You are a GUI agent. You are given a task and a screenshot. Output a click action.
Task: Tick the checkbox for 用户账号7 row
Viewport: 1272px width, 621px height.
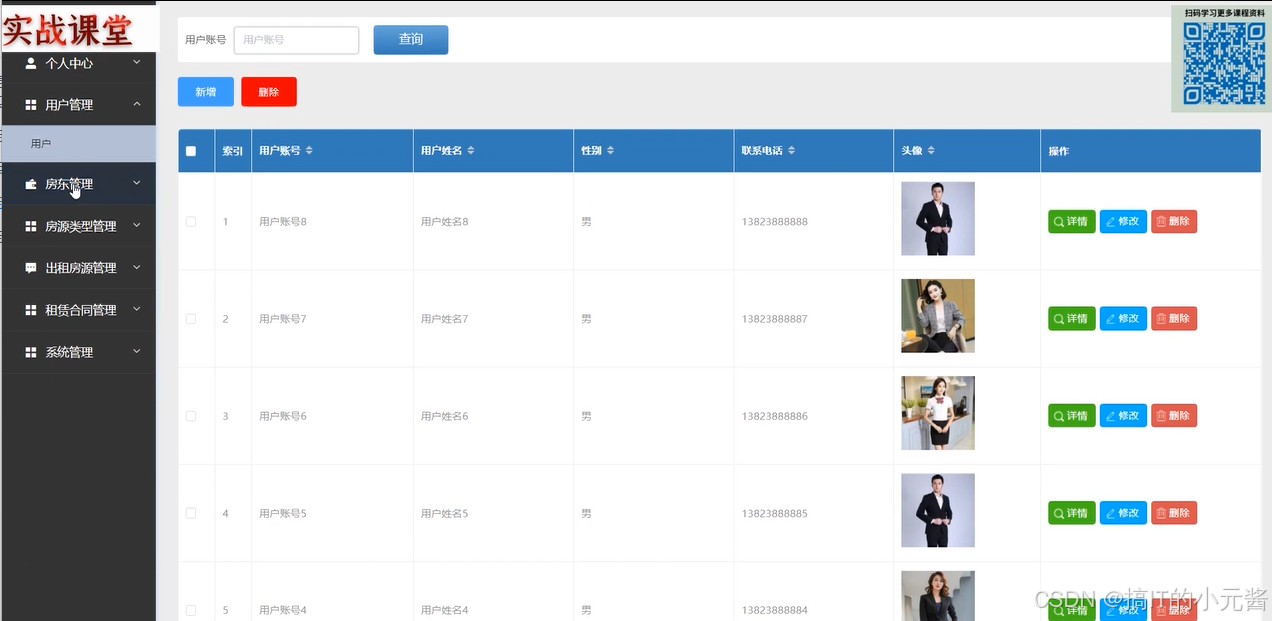coord(191,319)
